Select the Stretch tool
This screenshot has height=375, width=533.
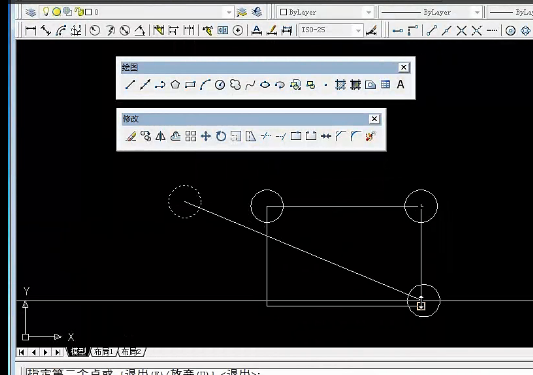(x=251, y=136)
